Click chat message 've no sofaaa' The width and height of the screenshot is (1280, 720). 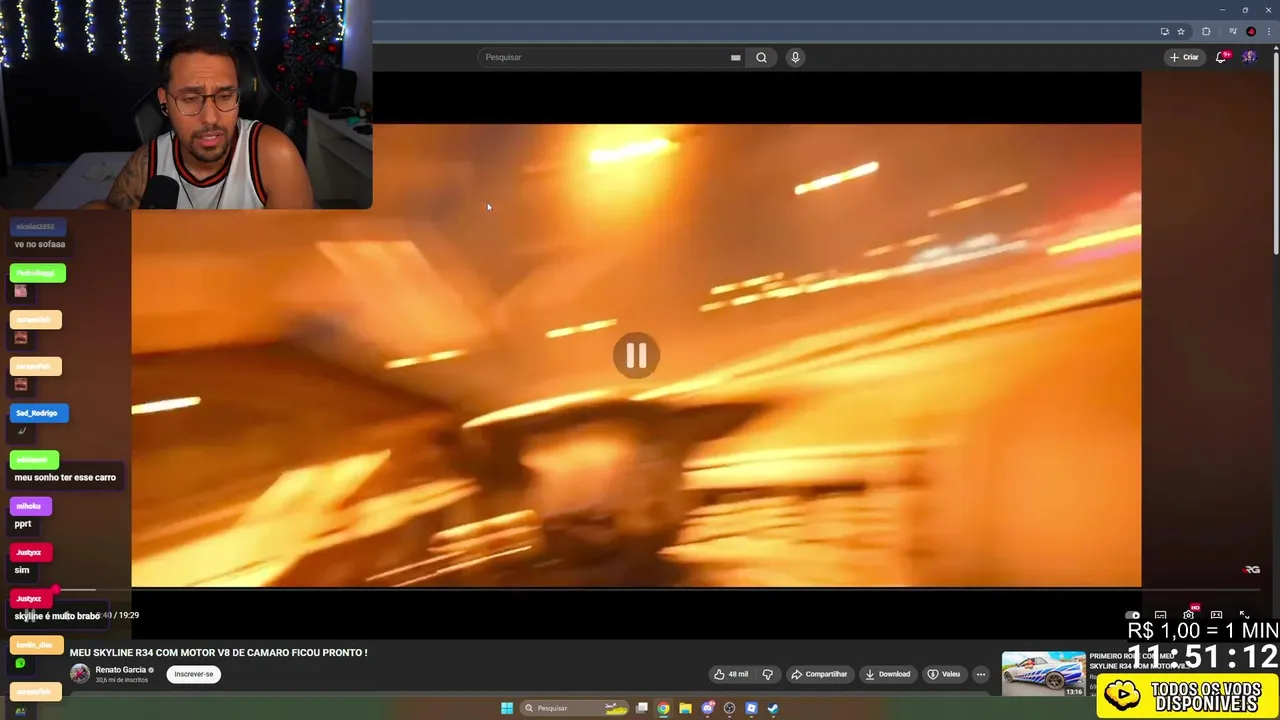click(x=40, y=244)
